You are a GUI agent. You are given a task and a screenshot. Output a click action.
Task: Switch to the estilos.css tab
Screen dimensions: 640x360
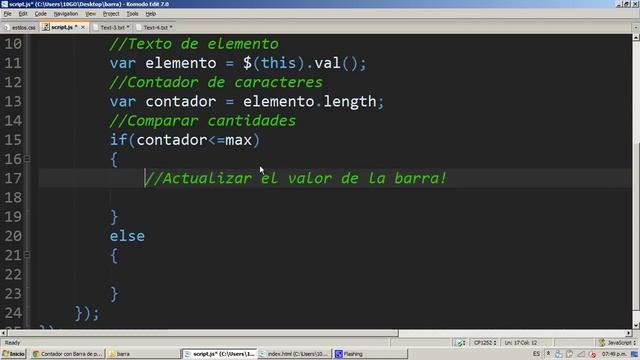20,27
